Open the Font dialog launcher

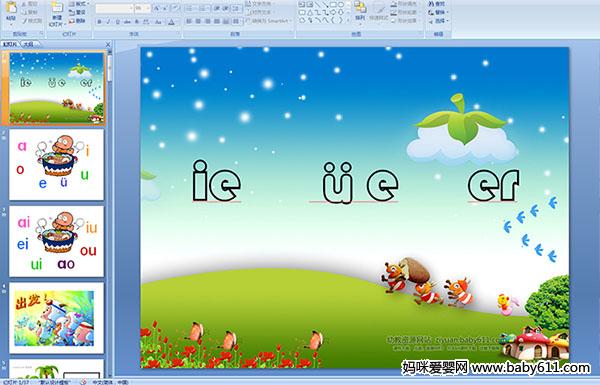(x=179, y=34)
